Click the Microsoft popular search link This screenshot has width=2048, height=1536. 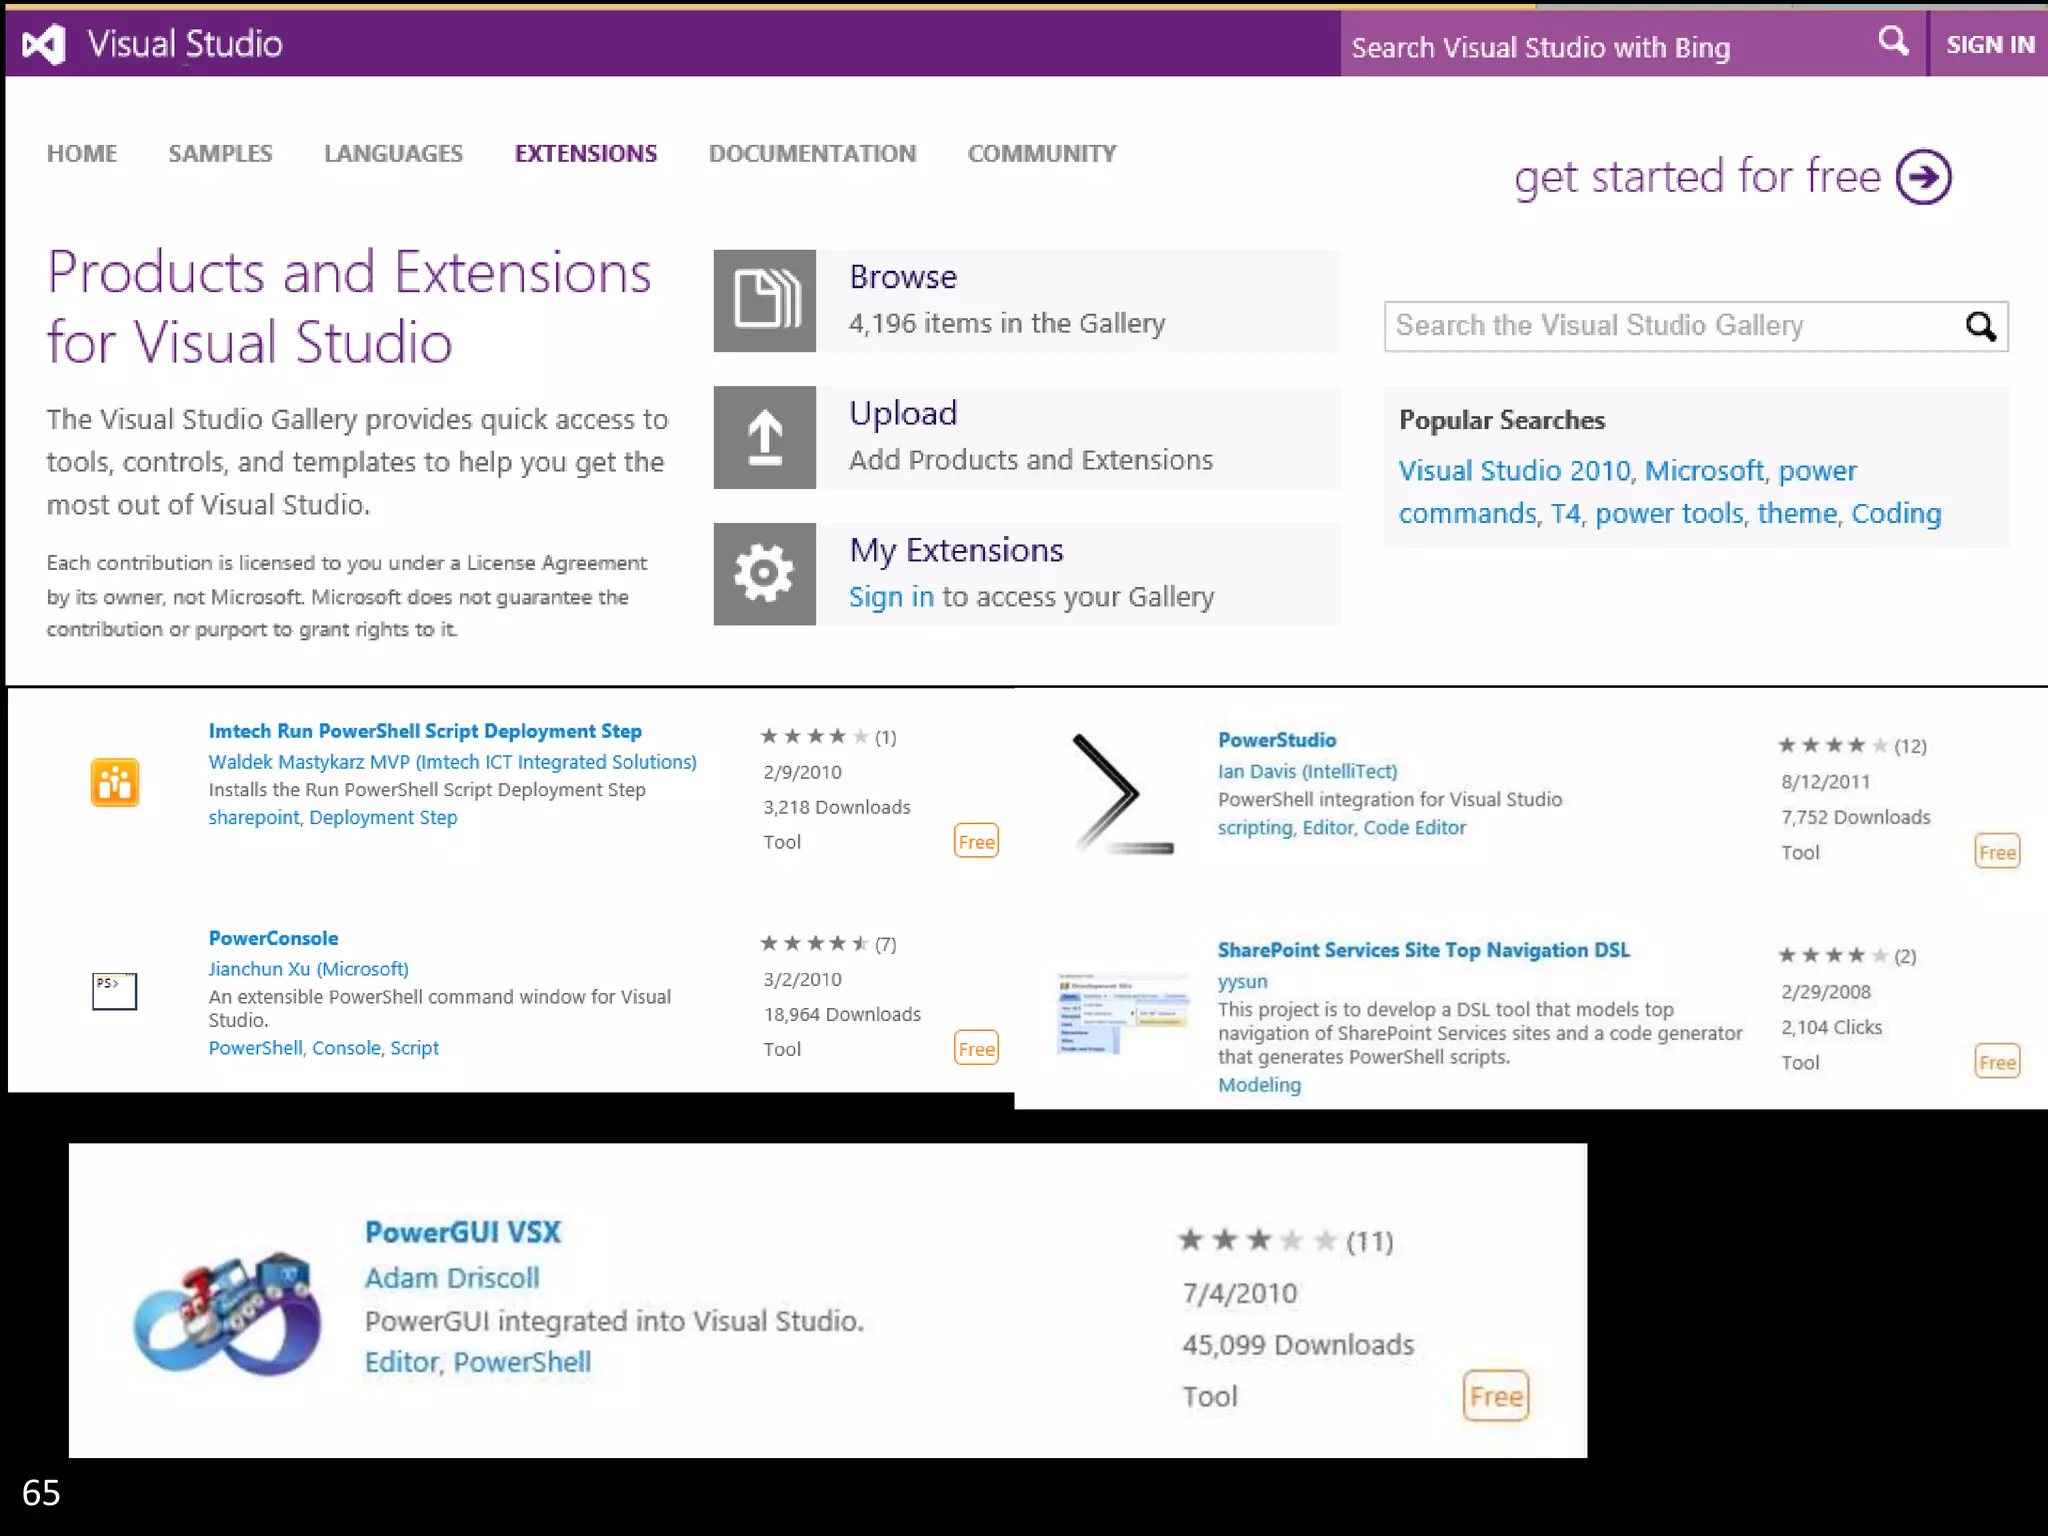click(1705, 470)
